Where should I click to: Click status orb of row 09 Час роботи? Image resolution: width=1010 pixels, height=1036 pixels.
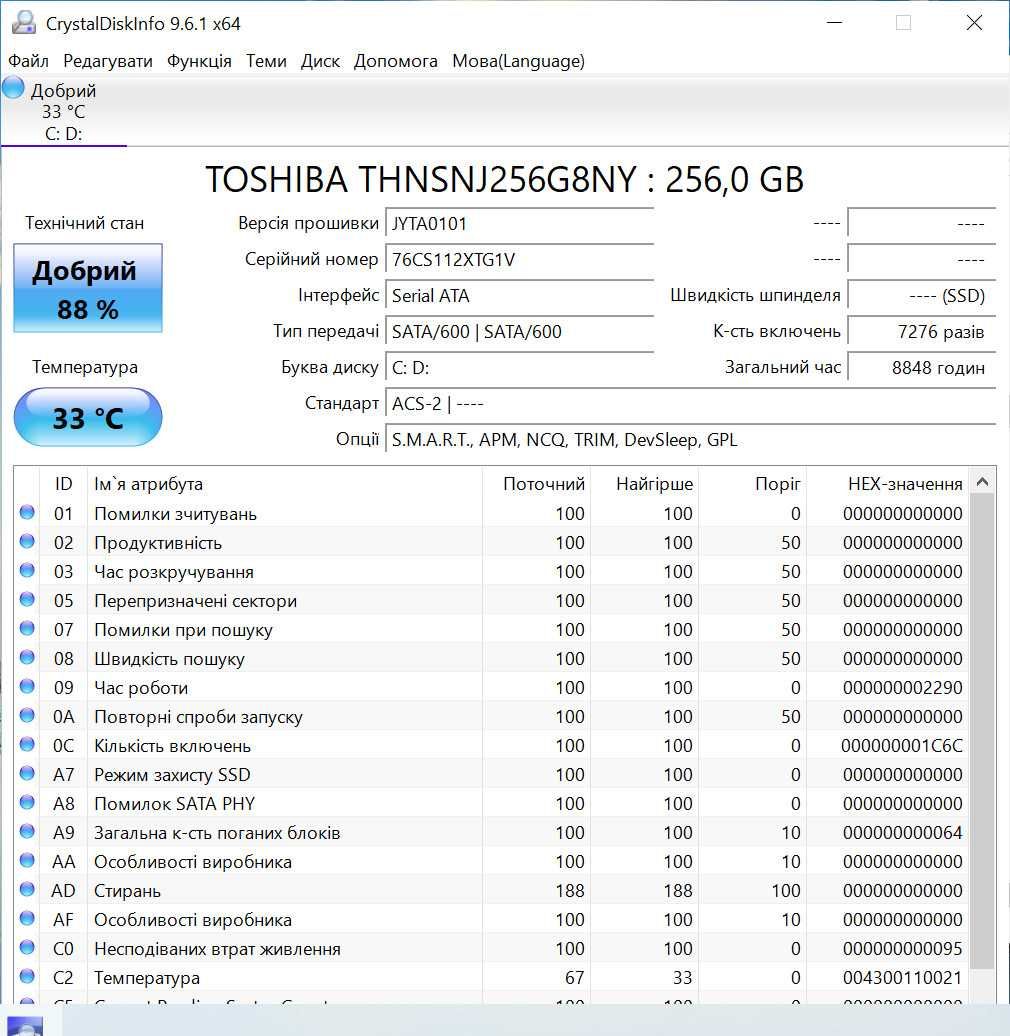(27, 686)
